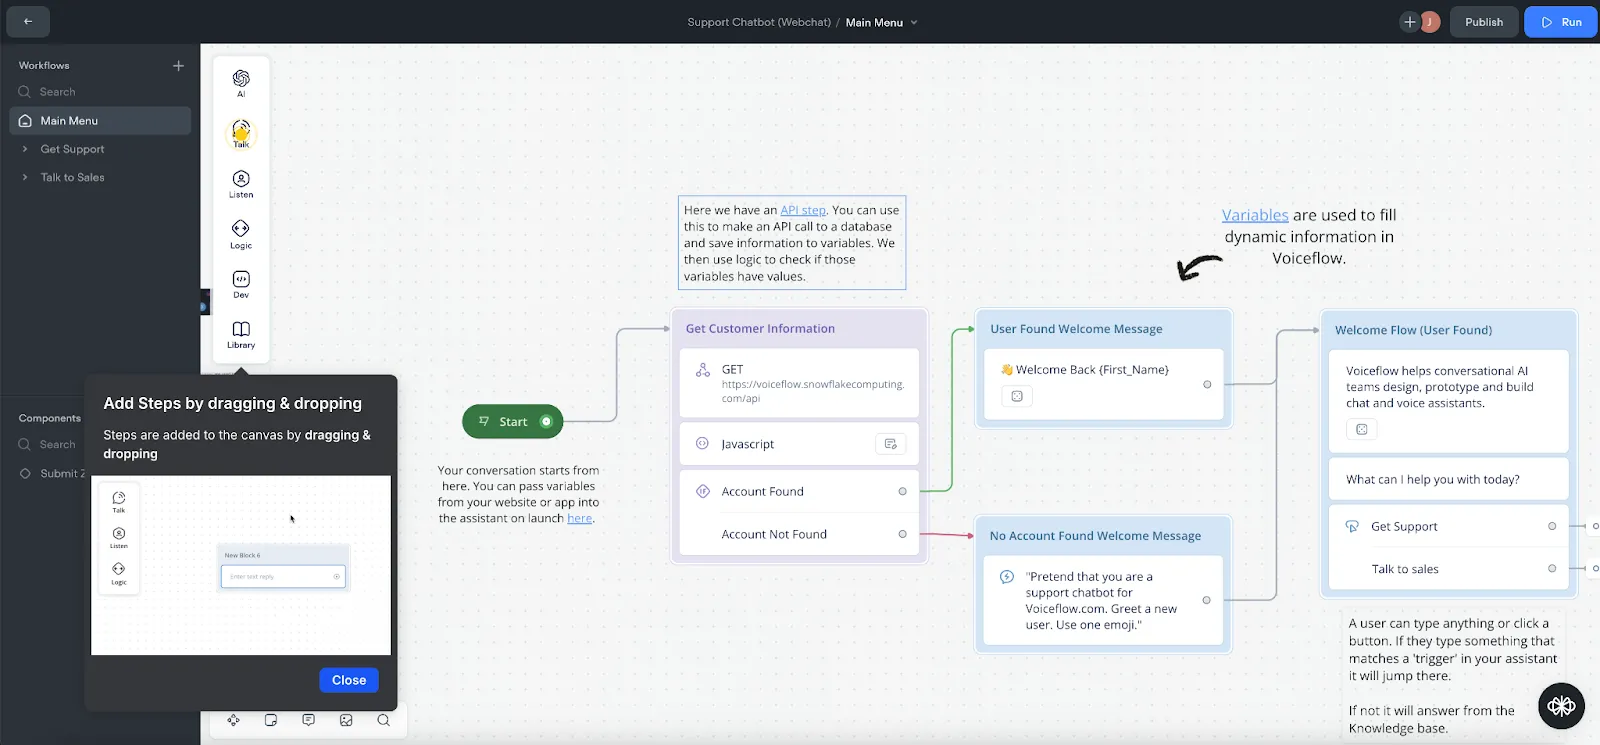Select Main Menu workflow in sidebar
This screenshot has width=1600, height=745.
click(x=100, y=121)
